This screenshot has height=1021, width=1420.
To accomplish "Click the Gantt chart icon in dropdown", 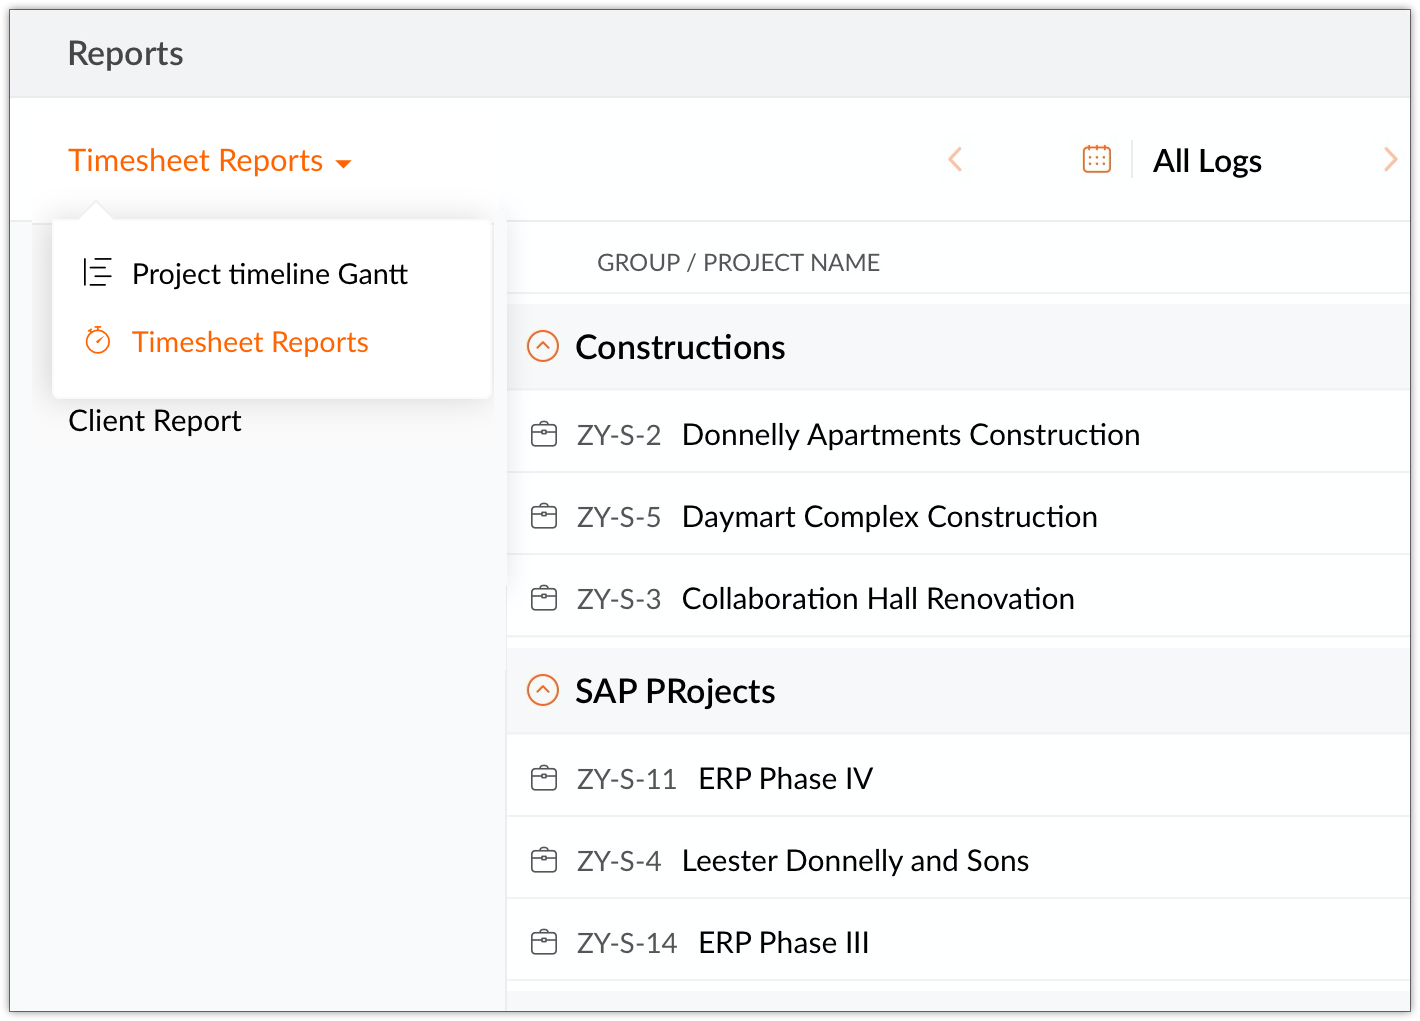I will click(x=97, y=272).
